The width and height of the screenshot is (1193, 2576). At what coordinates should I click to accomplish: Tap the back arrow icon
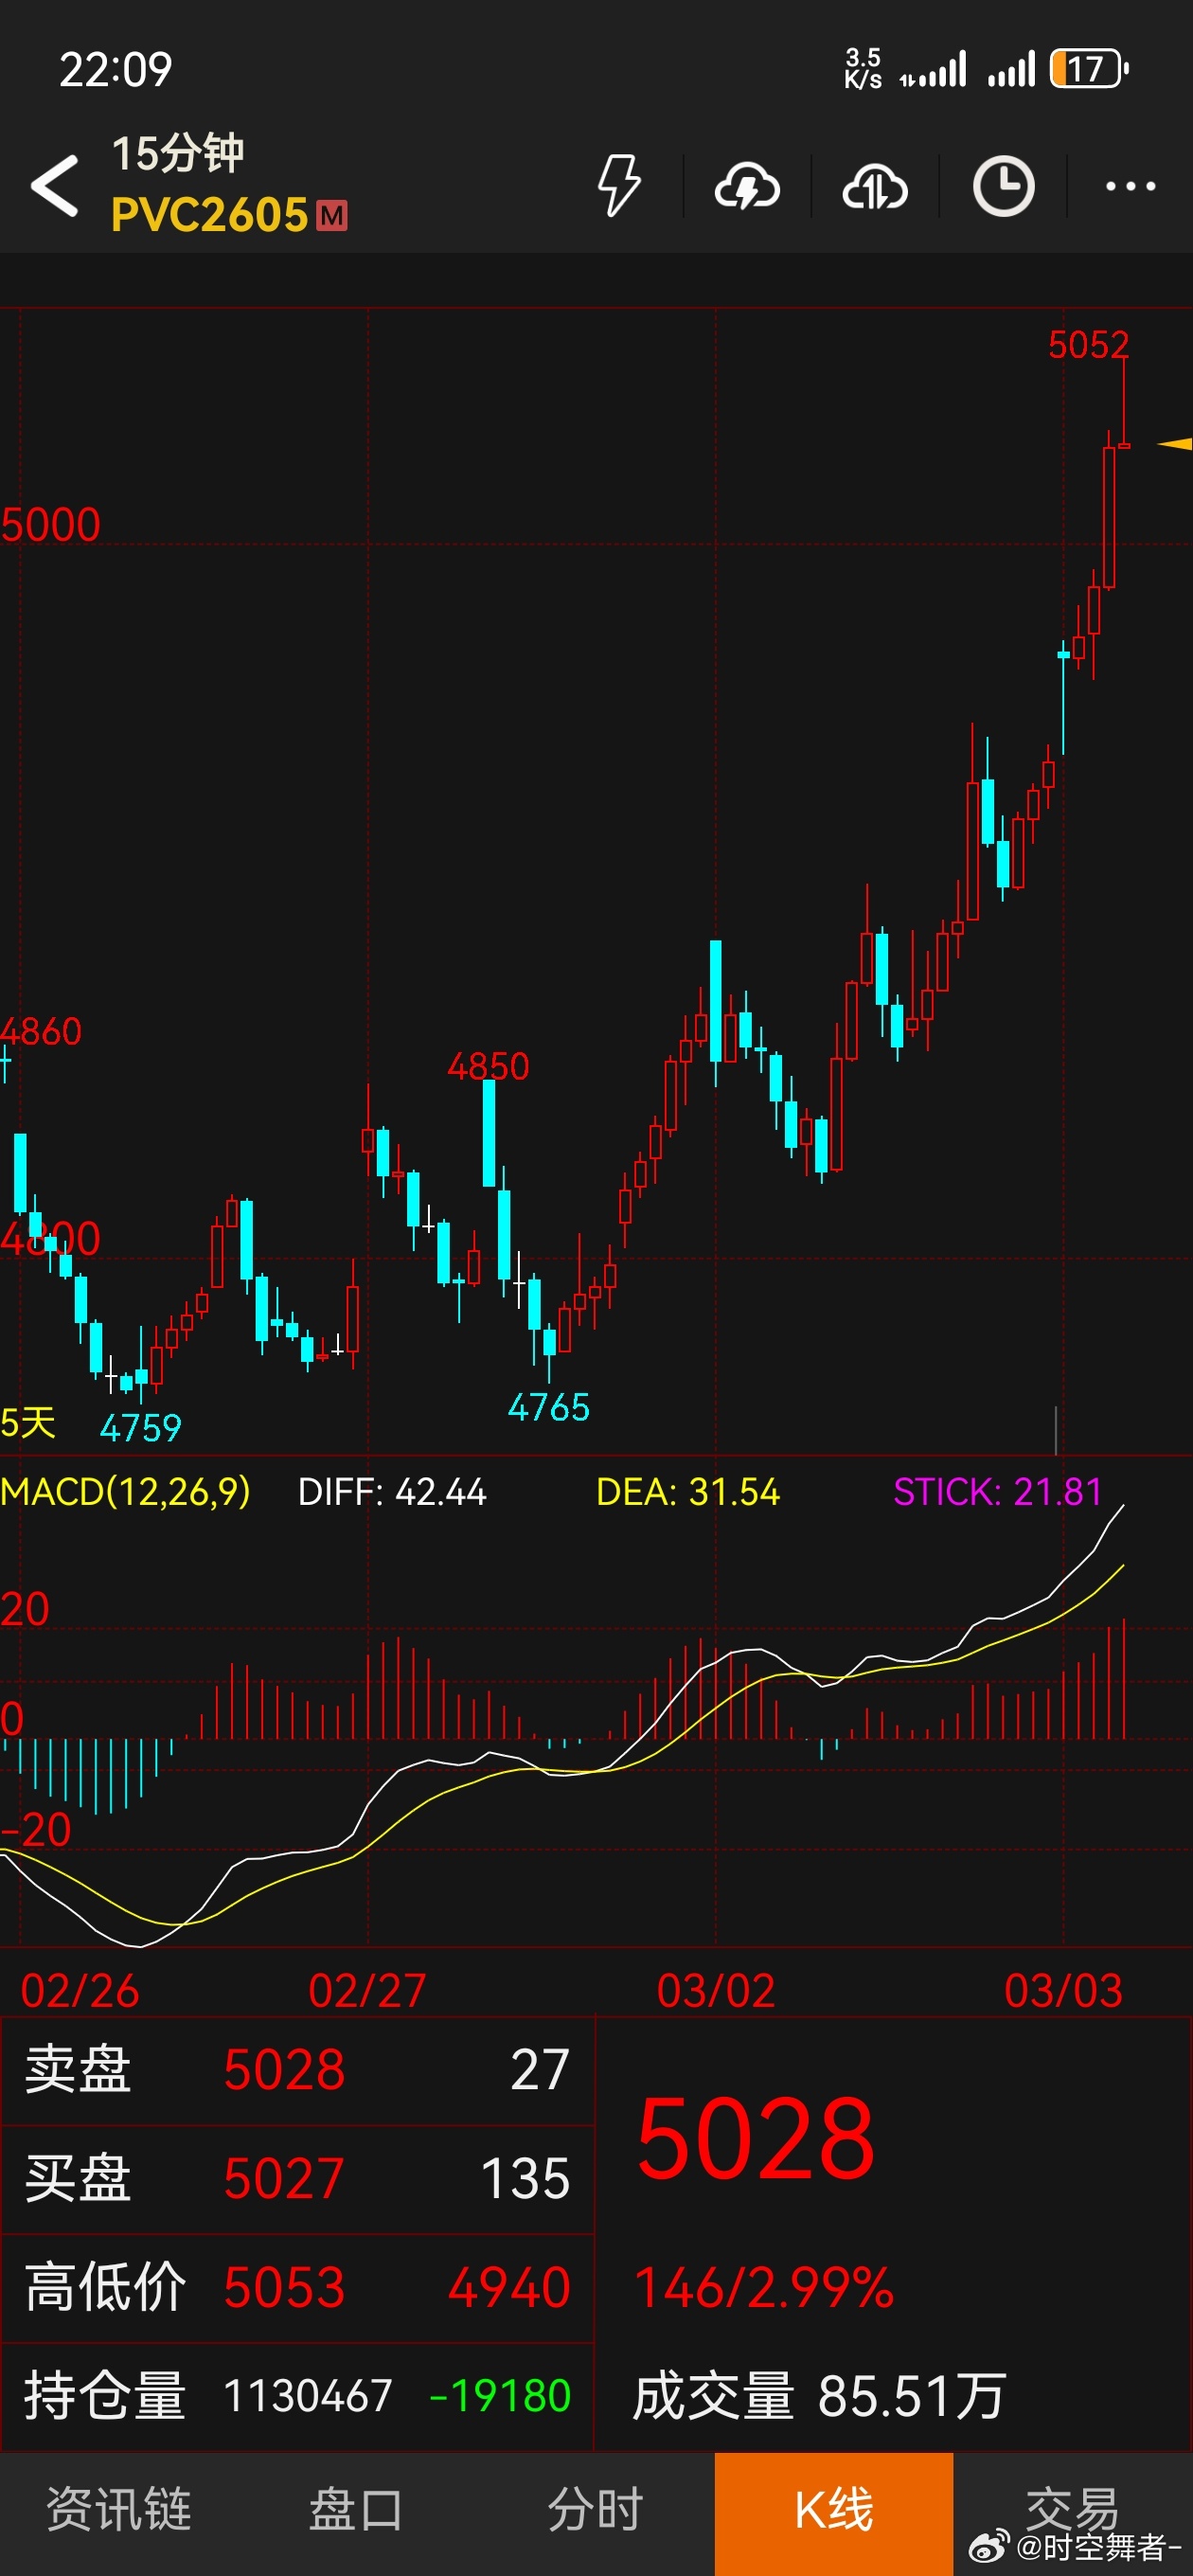pyautogui.click(x=55, y=186)
